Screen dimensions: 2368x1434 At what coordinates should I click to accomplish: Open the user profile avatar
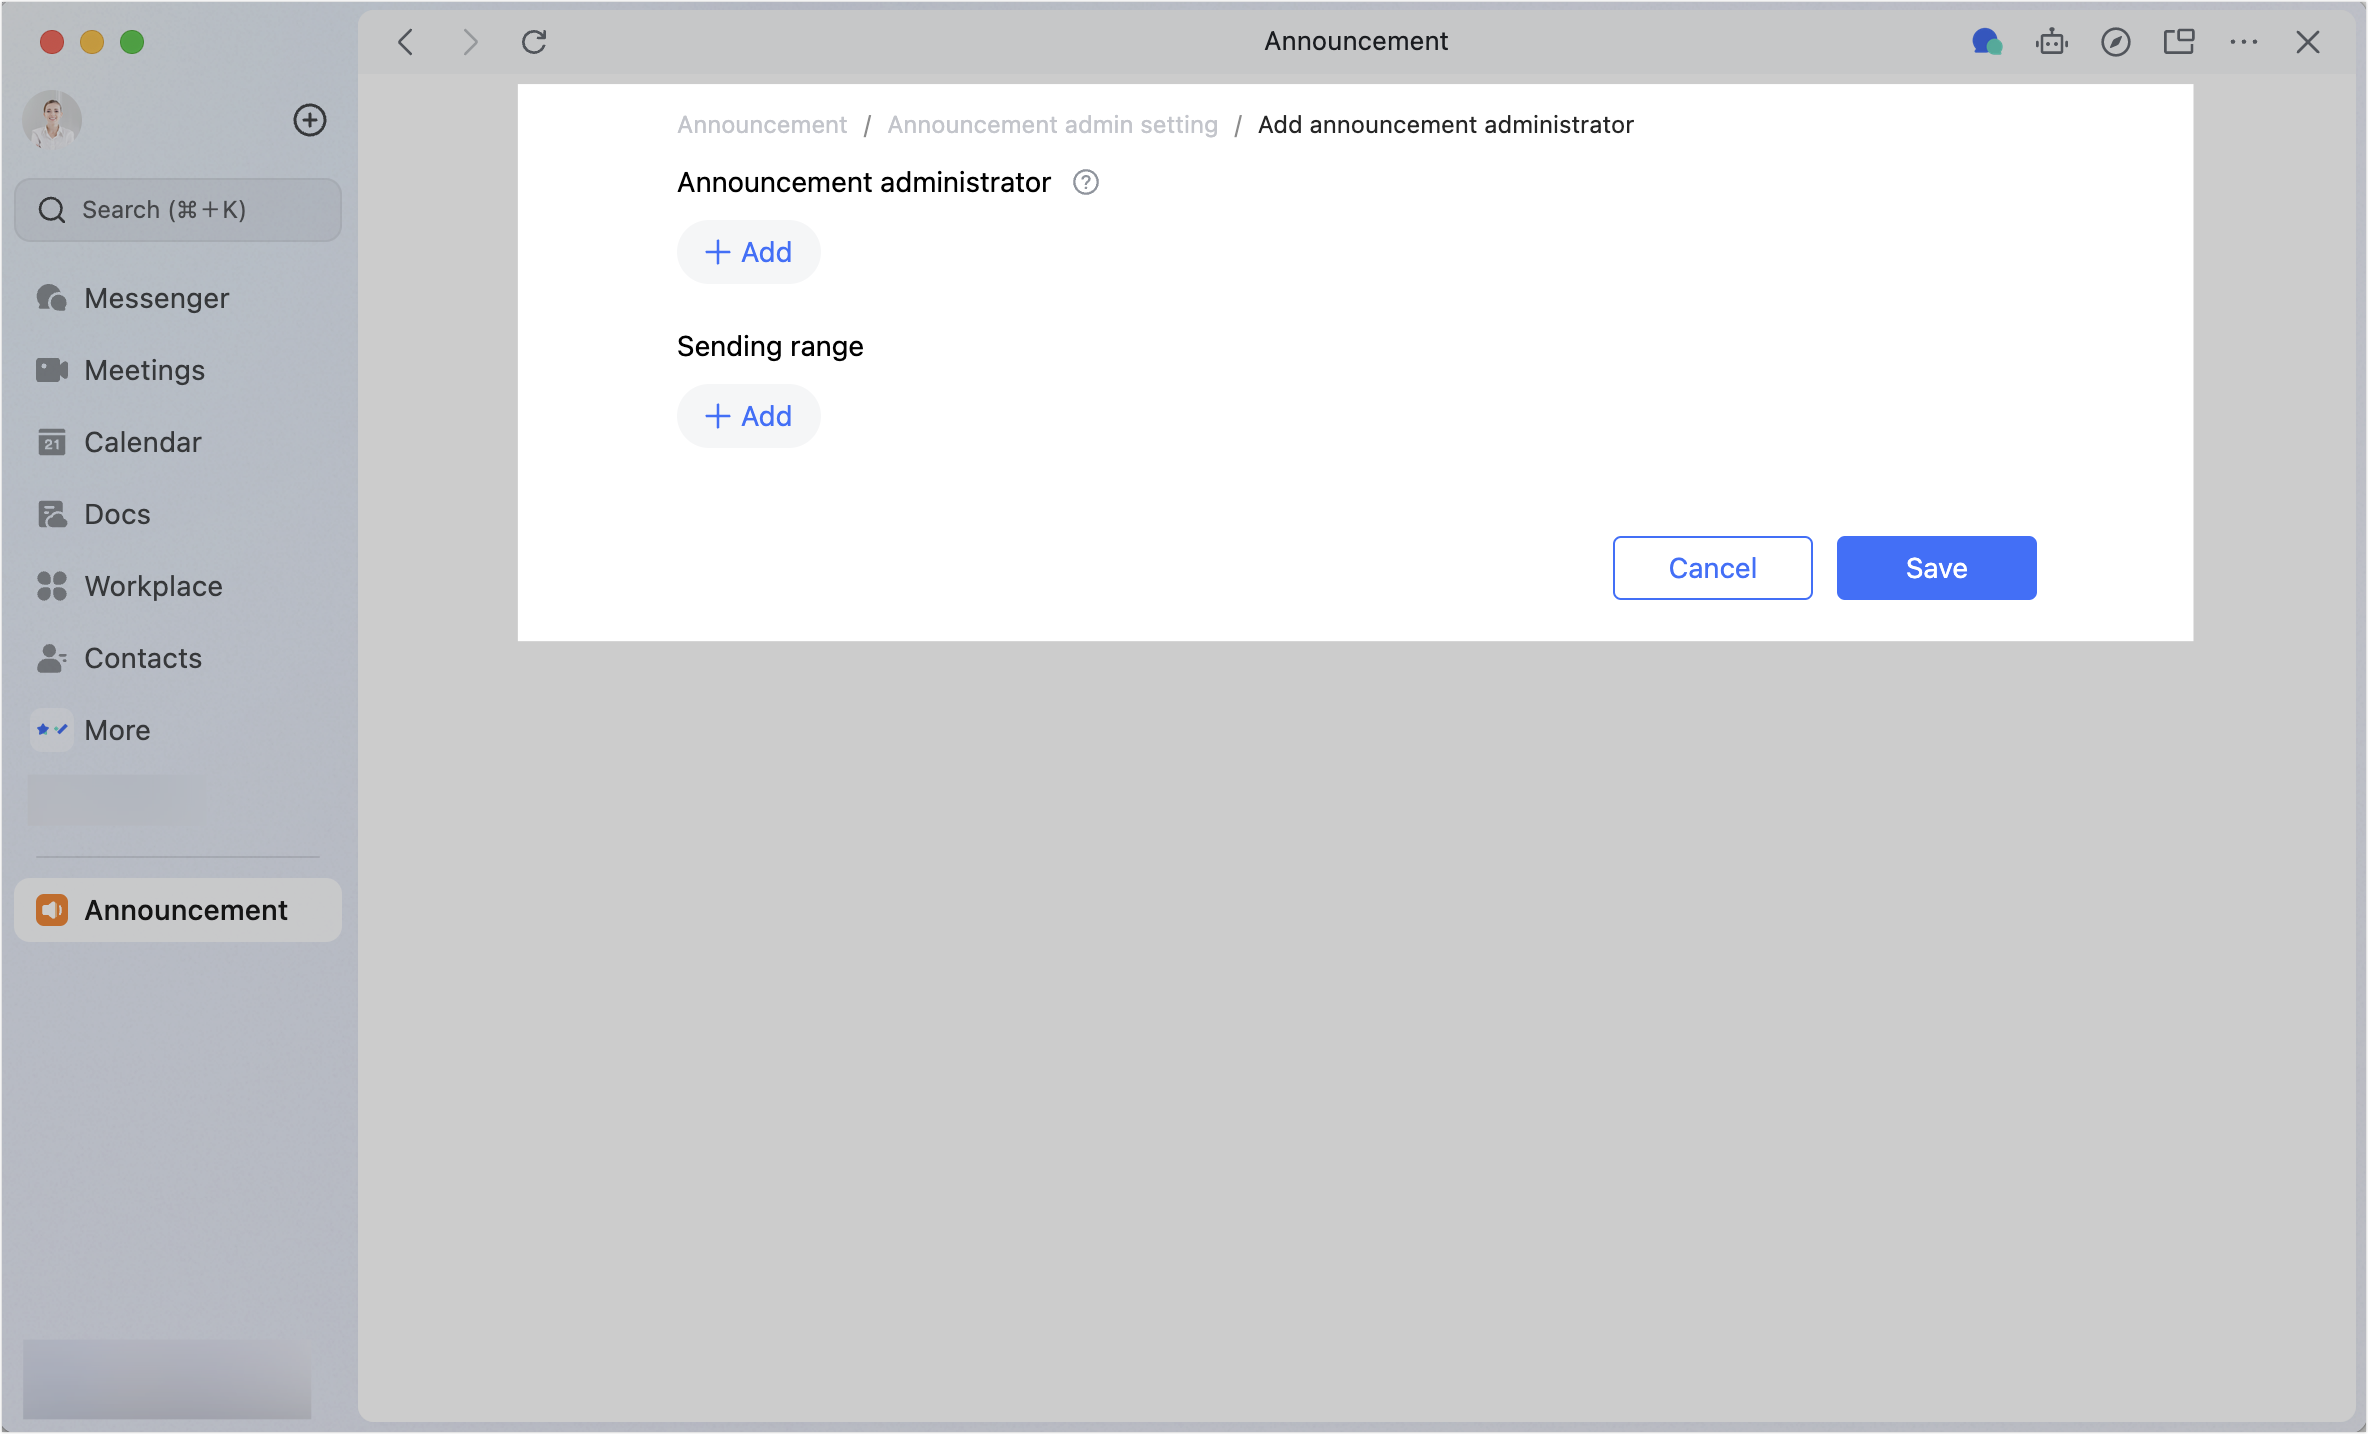click(x=52, y=120)
